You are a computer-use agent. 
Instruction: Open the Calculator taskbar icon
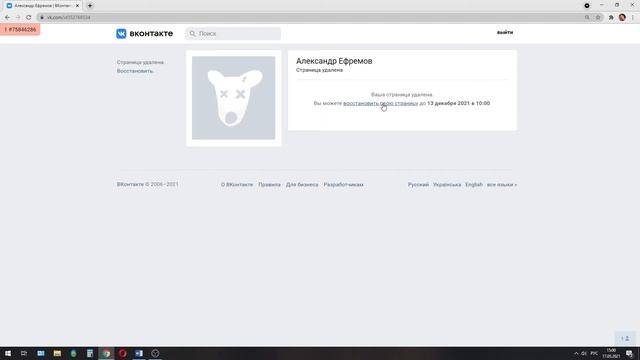(90, 353)
